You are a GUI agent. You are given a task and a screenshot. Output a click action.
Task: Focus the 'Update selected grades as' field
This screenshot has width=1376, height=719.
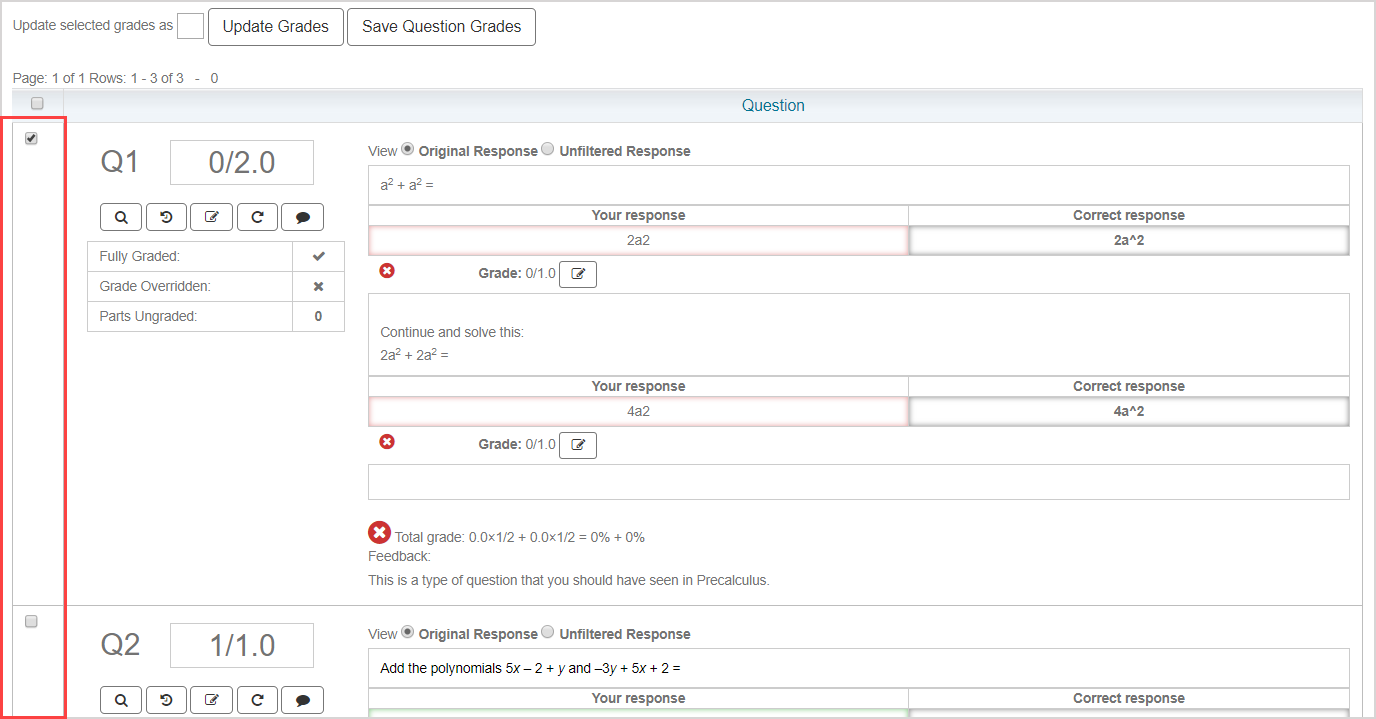coord(190,26)
